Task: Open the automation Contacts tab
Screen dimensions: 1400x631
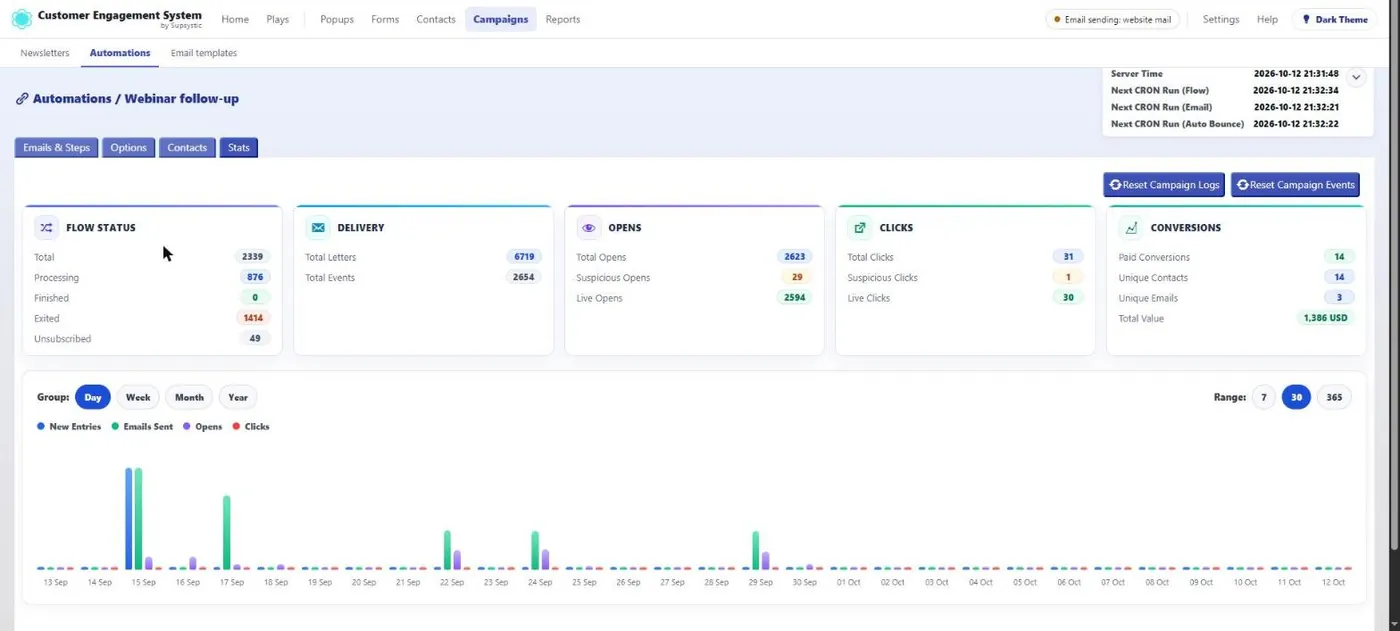Action: point(187,147)
